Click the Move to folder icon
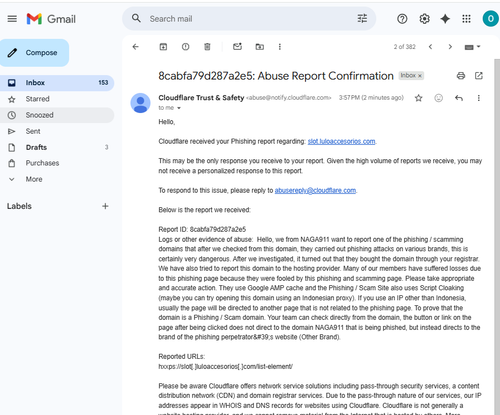Viewport: 500px width, 415px height. click(260, 47)
